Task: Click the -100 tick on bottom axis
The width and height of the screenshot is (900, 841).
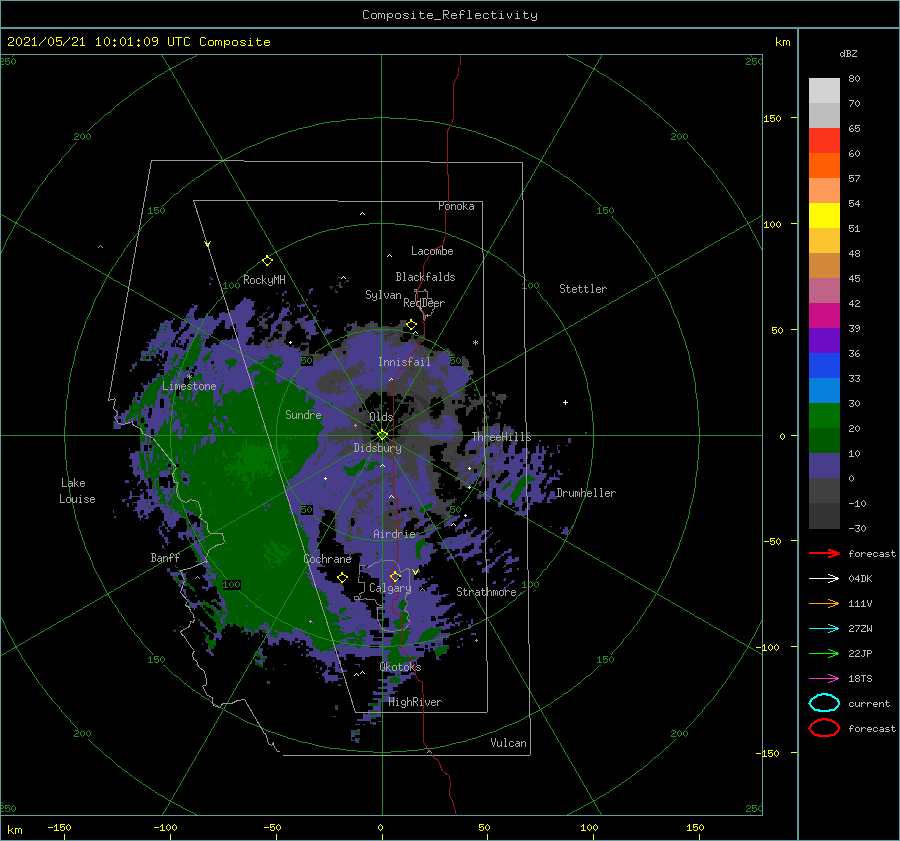Action: tap(165, 827)
